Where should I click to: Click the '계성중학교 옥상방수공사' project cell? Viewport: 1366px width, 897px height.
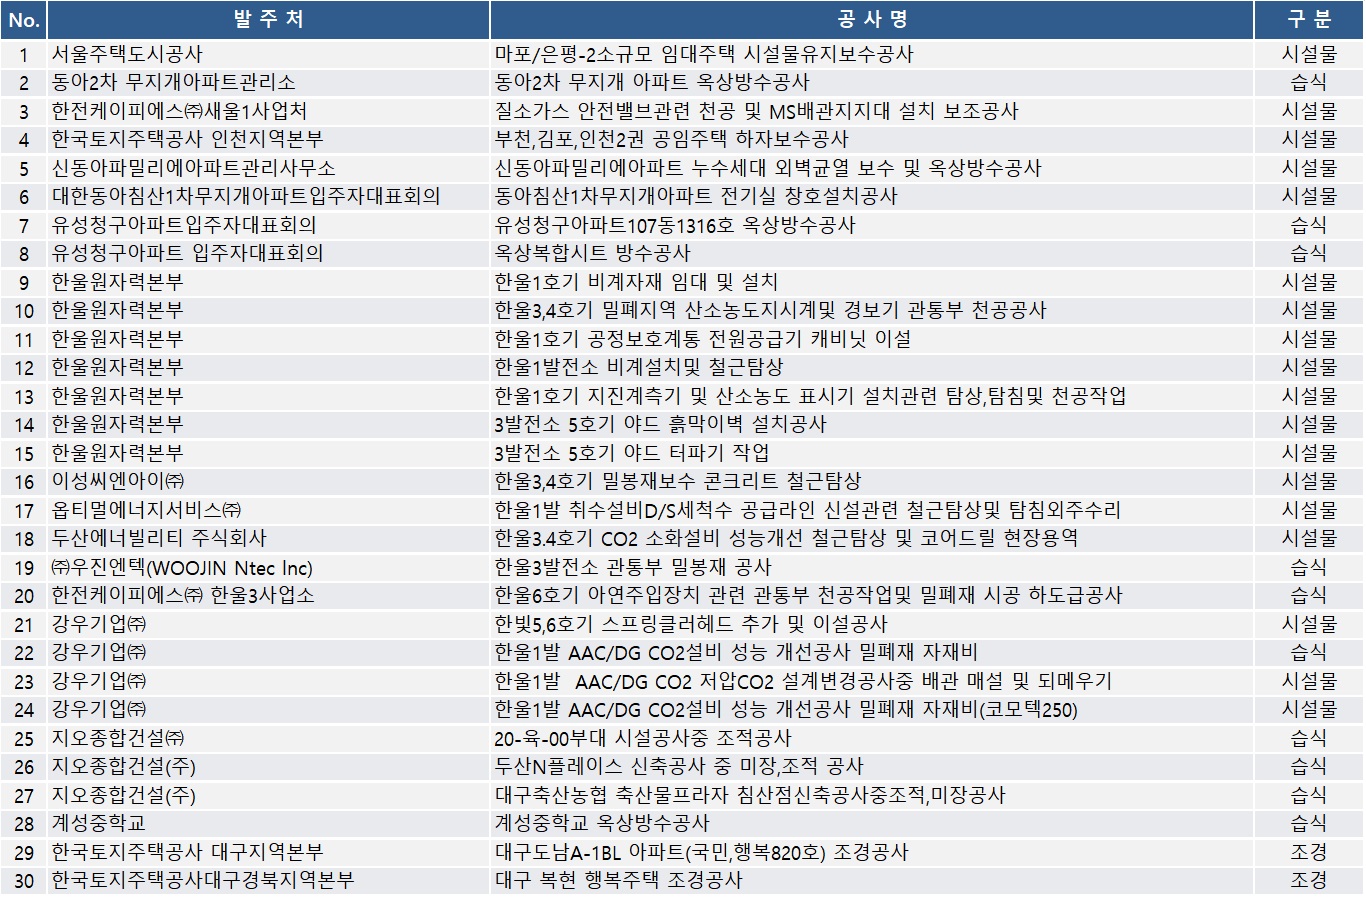pyautogui.click(x=602, y=823)
